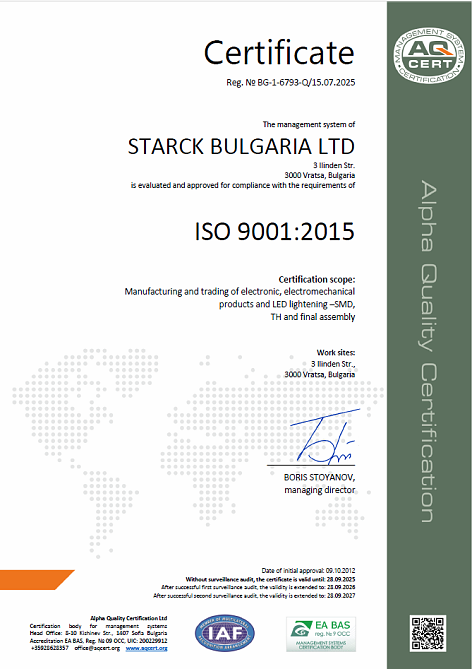The width and height of the screenshot is (472, 669).
Task: Click the AQ CERT logo badge
Action: (429, 56)
